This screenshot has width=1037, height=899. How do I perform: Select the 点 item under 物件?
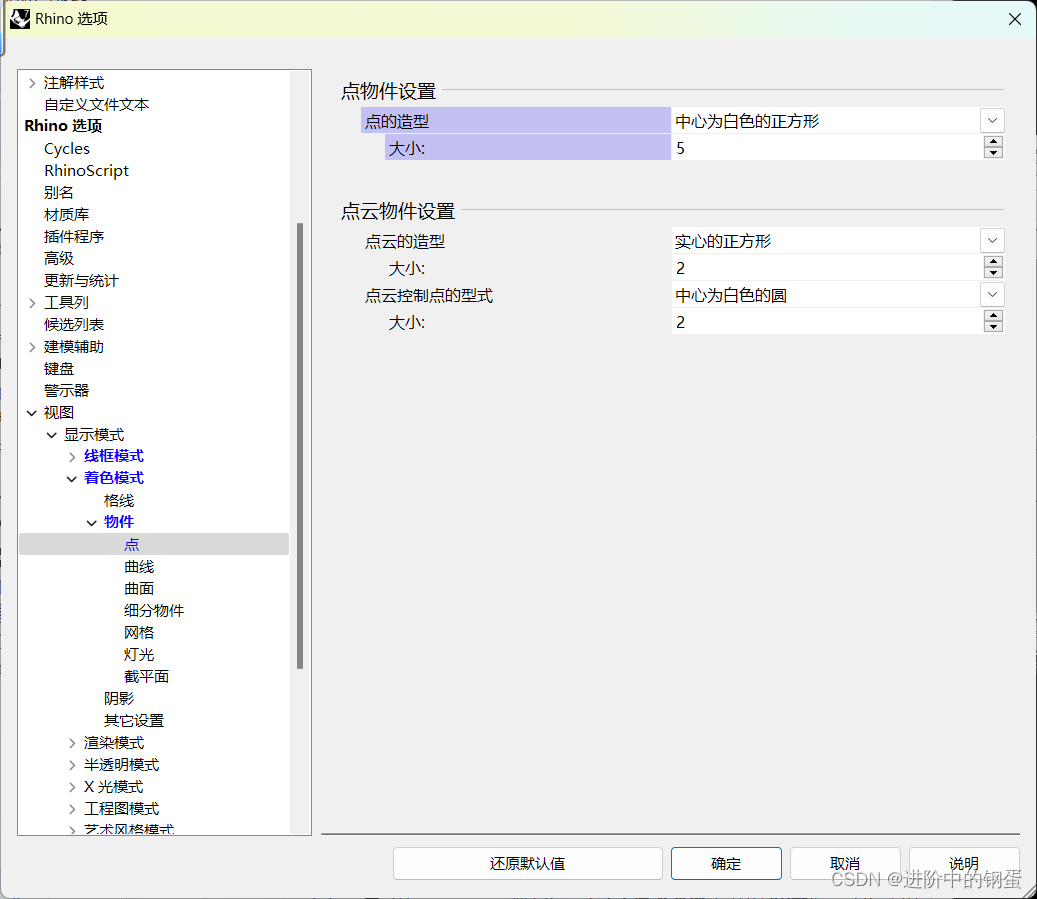coord(132,544)
